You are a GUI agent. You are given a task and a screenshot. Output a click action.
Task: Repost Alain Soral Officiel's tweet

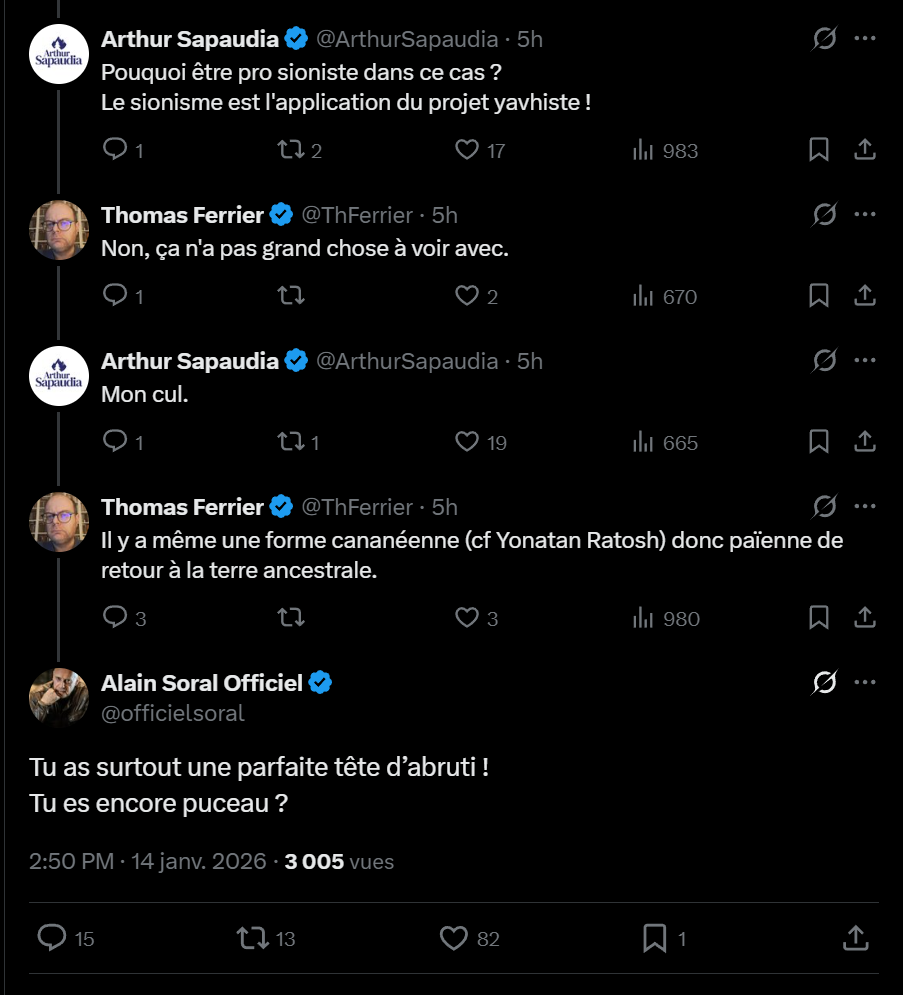251,938
